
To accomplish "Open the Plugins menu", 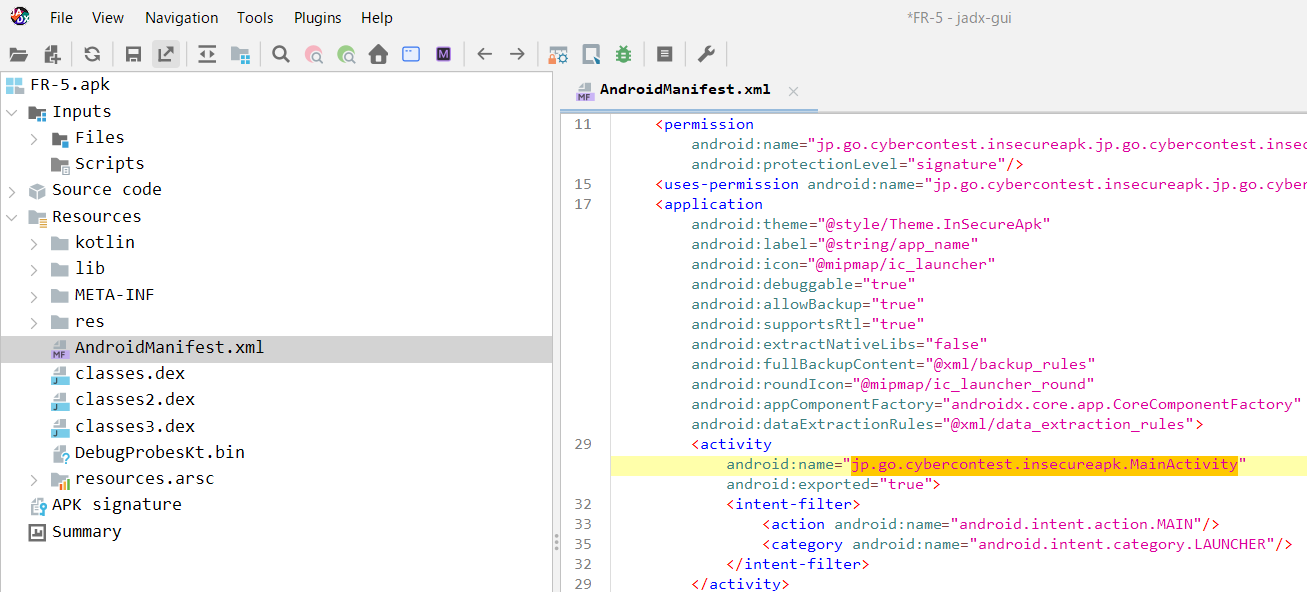I will coord(318,18).
